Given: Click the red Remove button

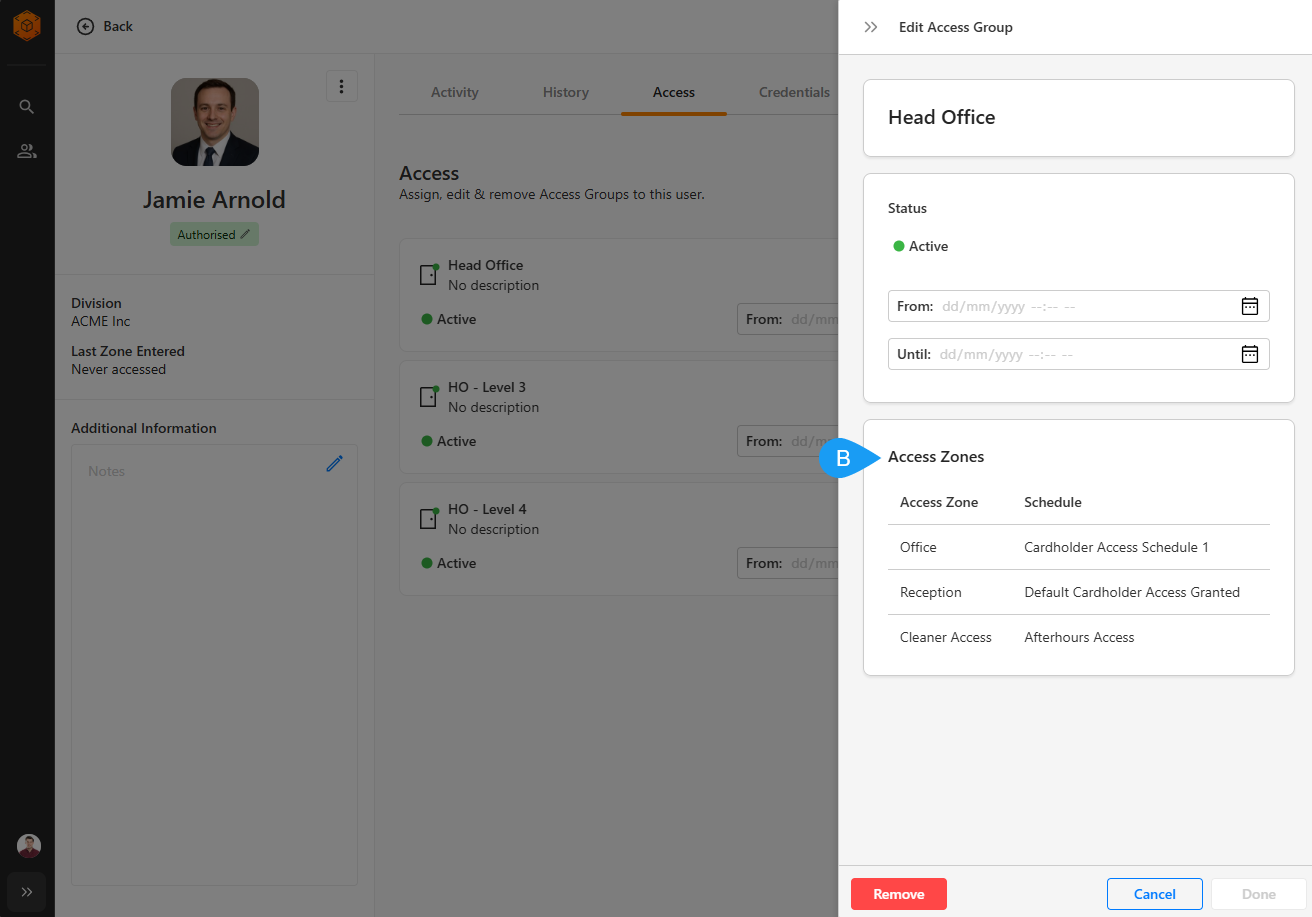Looking at the screenshot, I should [898, 894].
